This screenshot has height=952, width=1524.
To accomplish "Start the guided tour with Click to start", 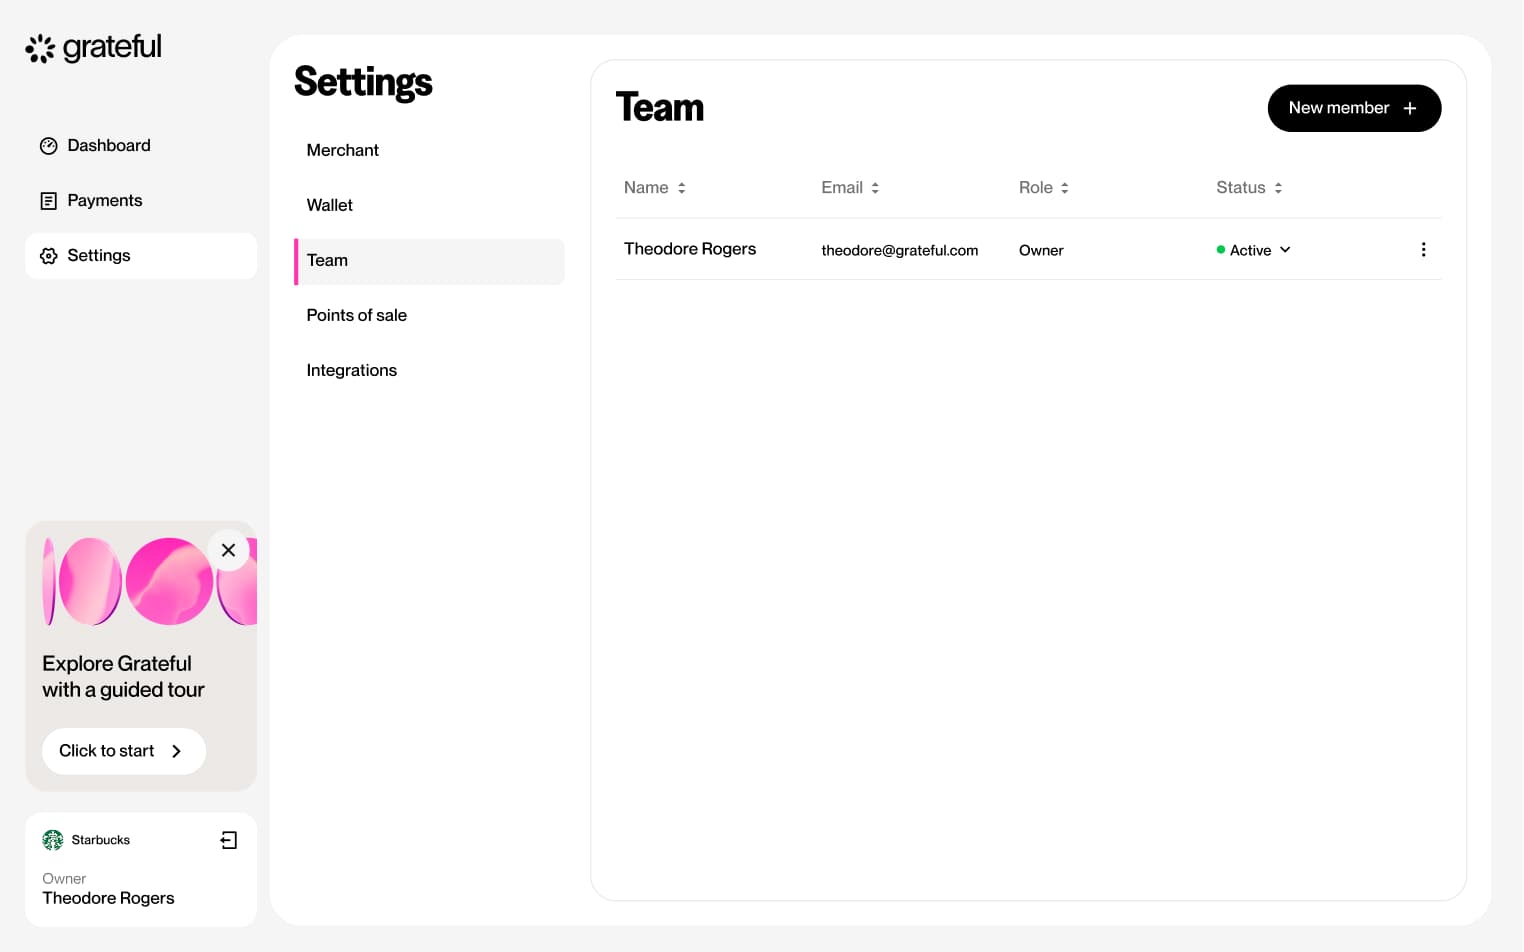I will point(123,751).
